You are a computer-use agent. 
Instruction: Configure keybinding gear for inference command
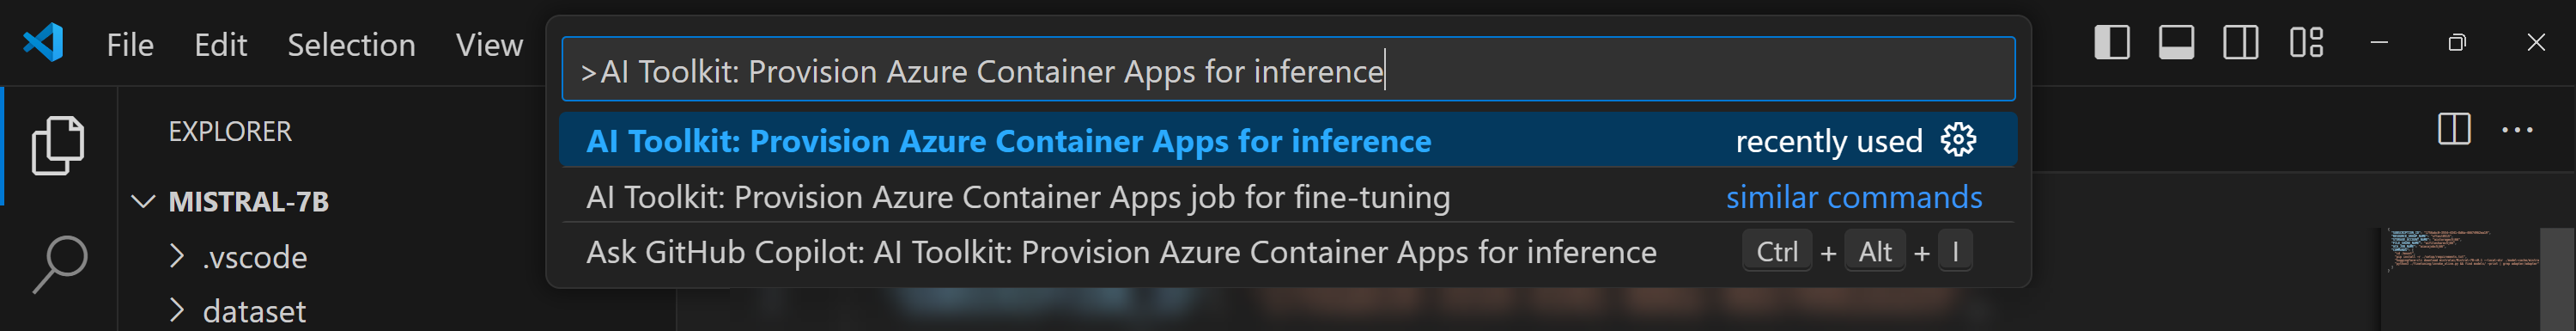pos(1957,140)
